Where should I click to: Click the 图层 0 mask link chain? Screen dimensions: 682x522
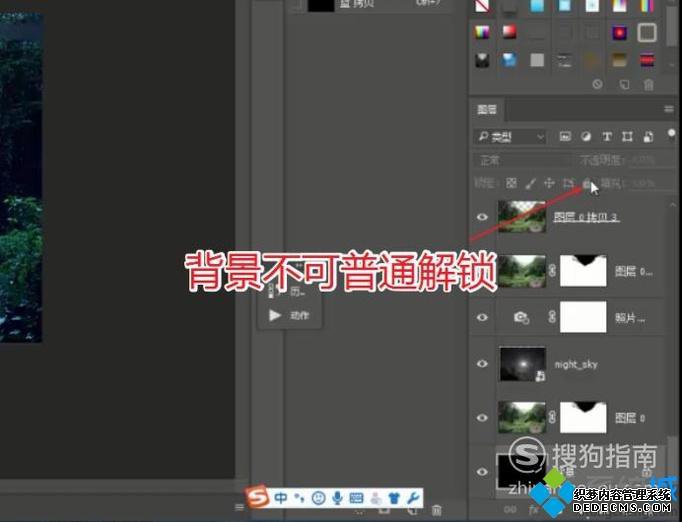[552, 418]
